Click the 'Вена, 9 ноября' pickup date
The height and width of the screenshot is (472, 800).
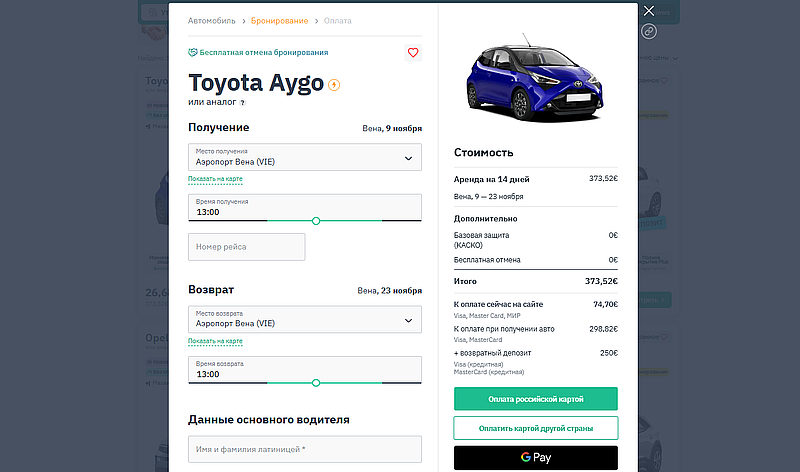(x=392, y=129)
